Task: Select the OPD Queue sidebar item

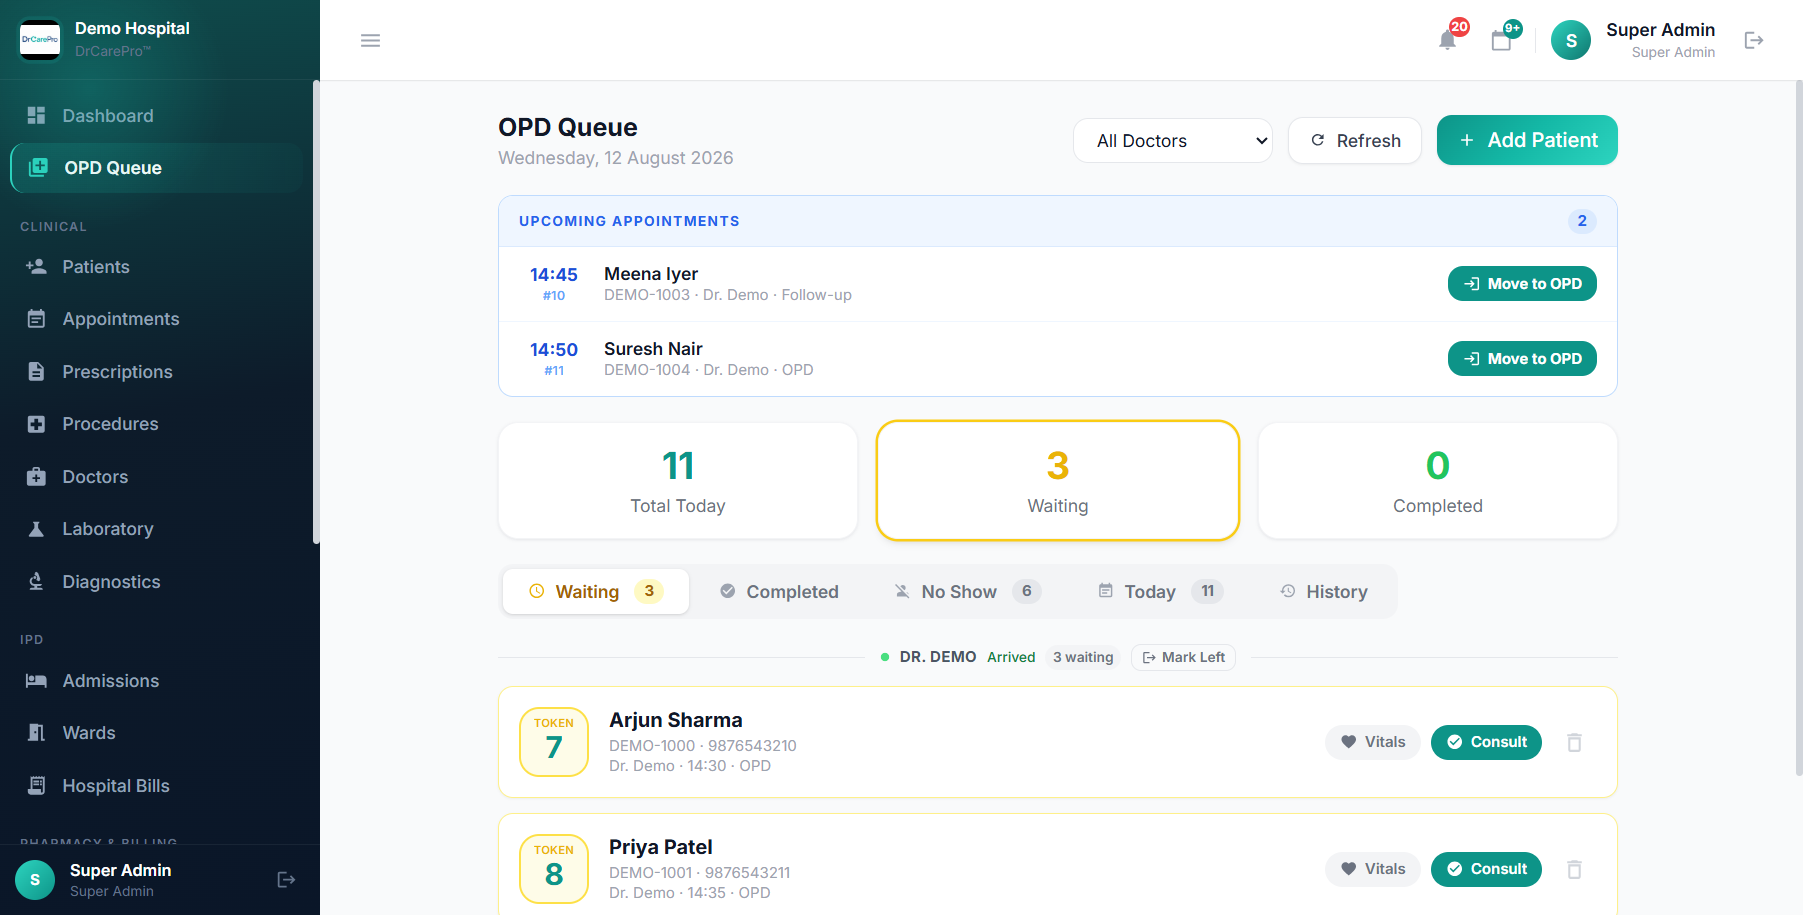Action: (156, 168)
